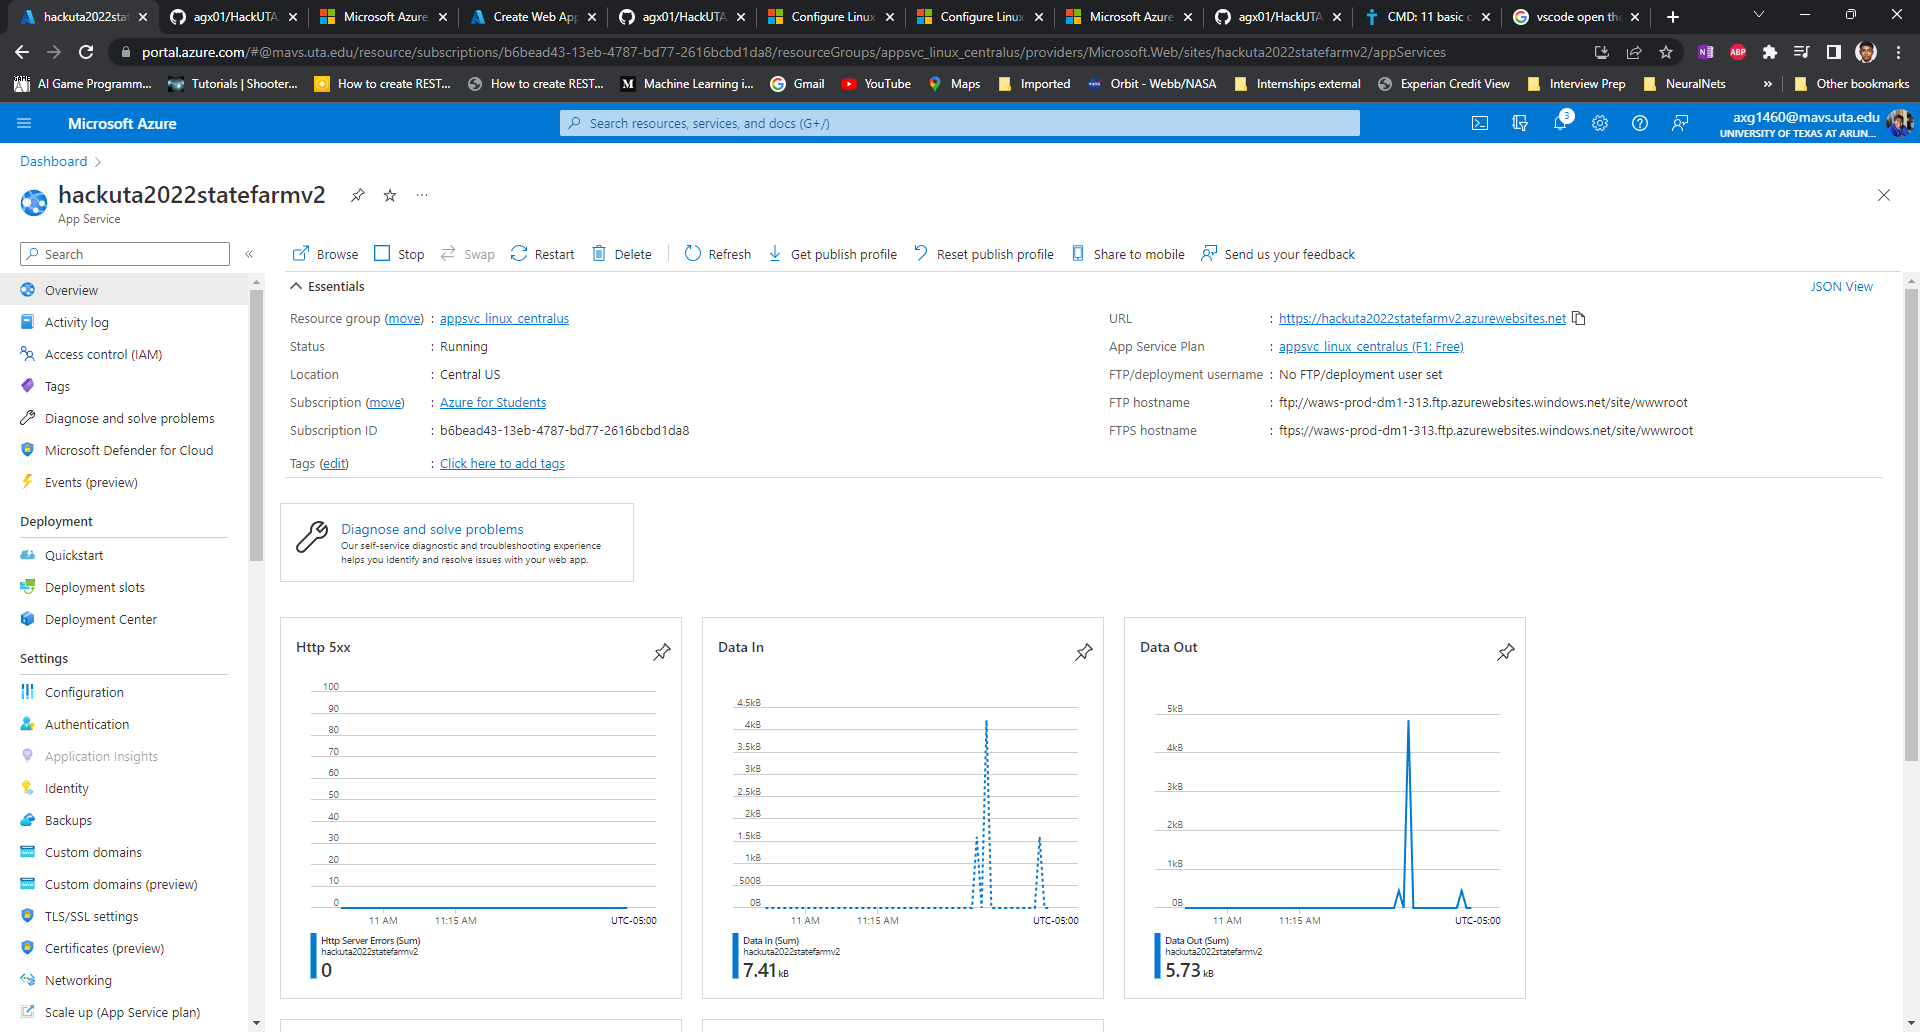Open the more actions ellipsis

coord(422,195)
